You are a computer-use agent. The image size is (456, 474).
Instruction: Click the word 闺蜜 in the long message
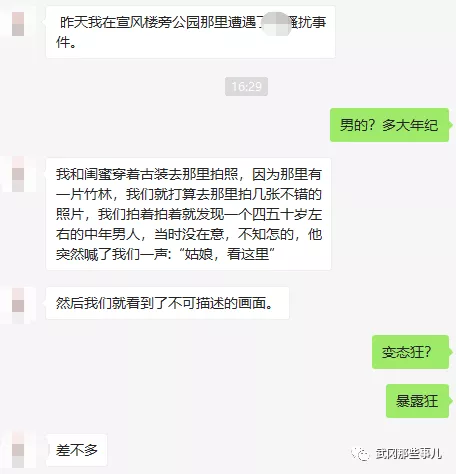pos(98,174)
